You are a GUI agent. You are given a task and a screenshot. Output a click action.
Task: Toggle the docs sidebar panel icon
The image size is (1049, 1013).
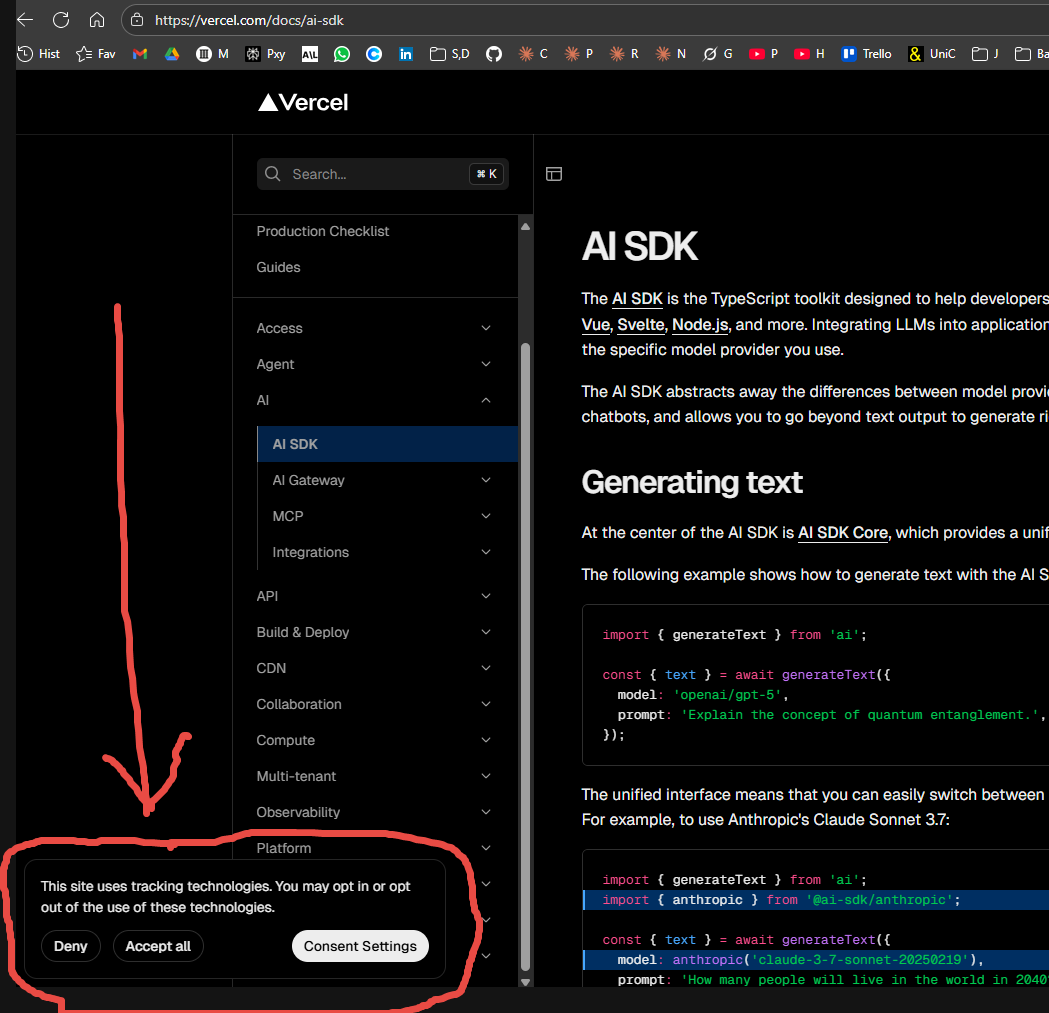coord(554,174)
